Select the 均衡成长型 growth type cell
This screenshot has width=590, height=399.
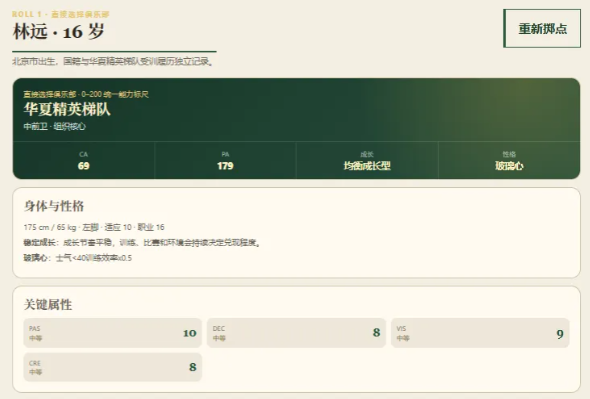pyautogui.click(x=367, y=161)
